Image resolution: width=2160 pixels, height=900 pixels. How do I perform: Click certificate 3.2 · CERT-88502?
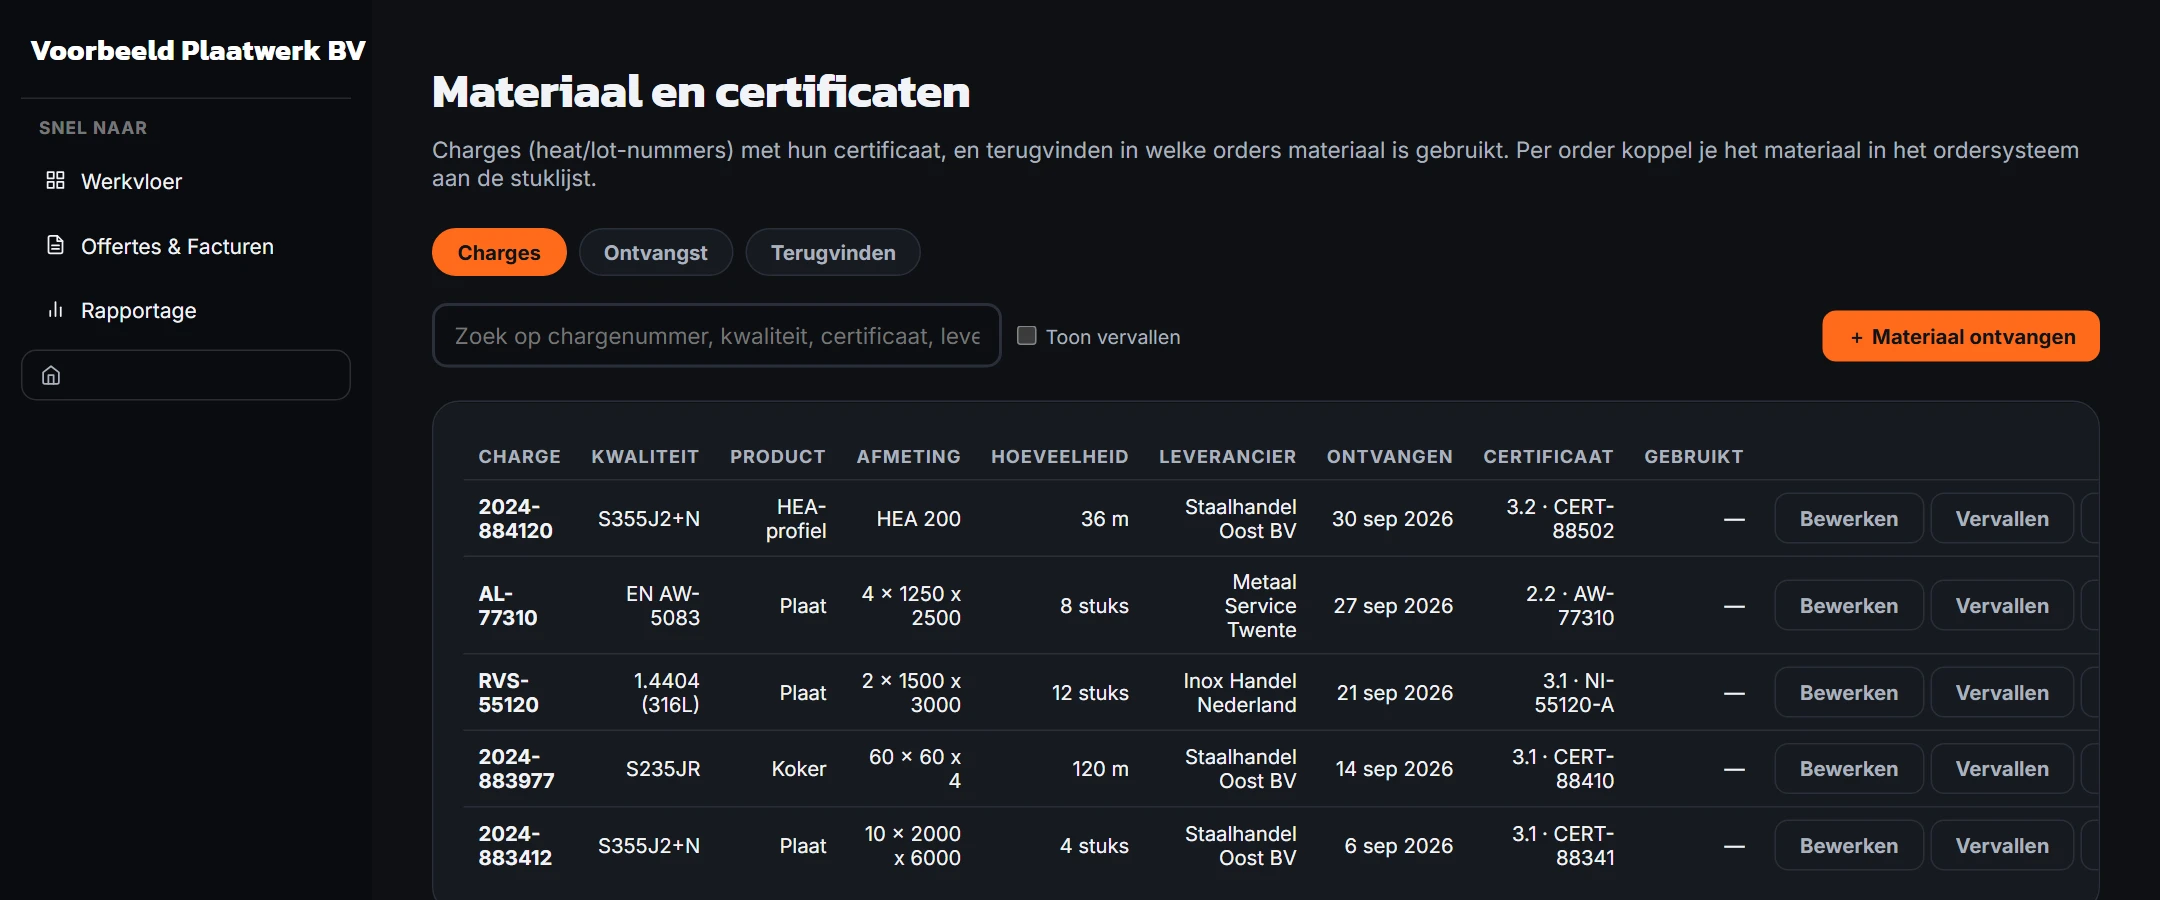tap(1560, 519)
